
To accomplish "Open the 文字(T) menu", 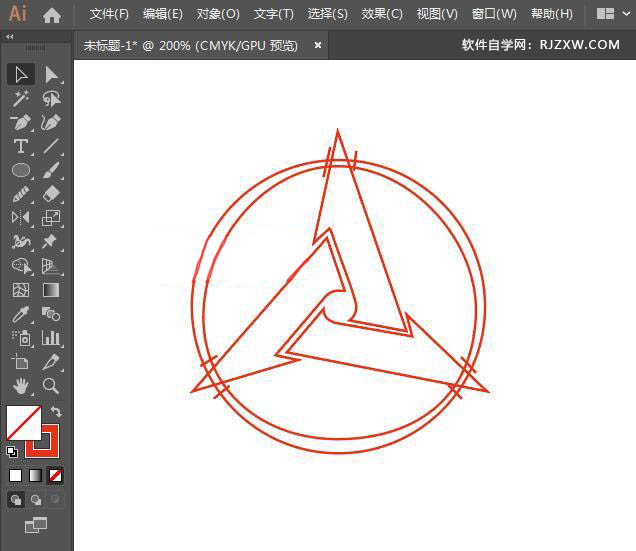I will [274, 14].
